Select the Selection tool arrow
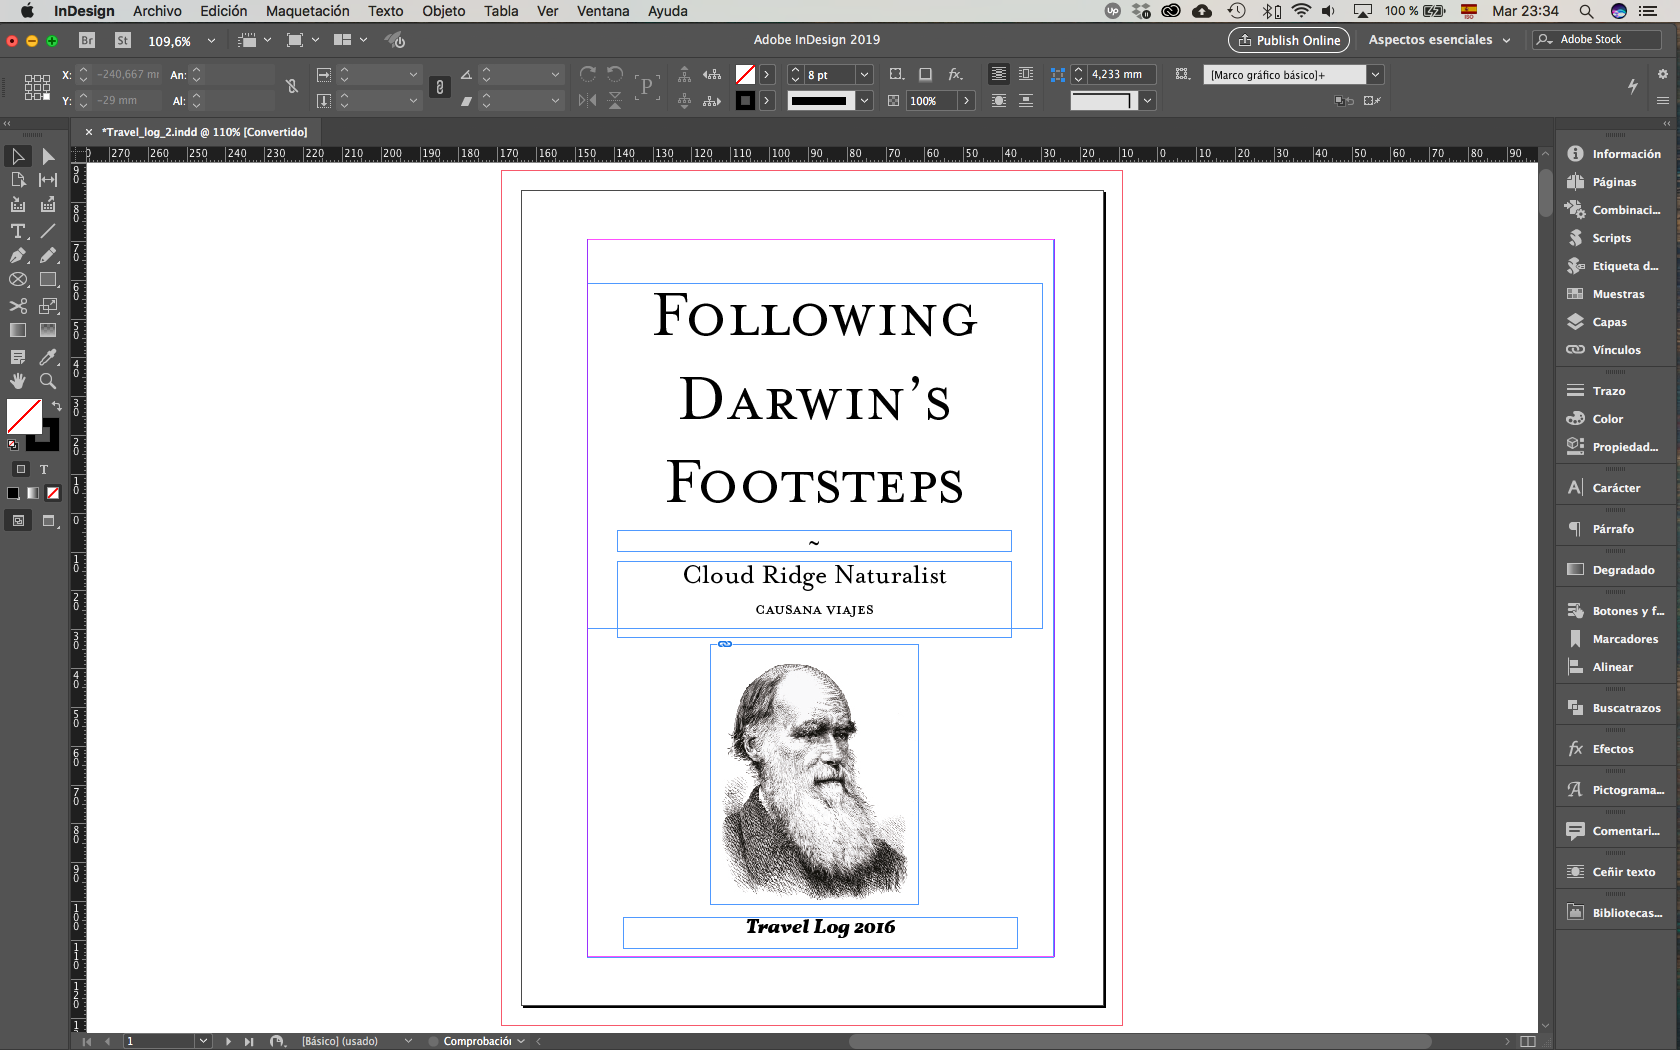The height and width of the screenshot is (1050, 1680). (18, 156)
